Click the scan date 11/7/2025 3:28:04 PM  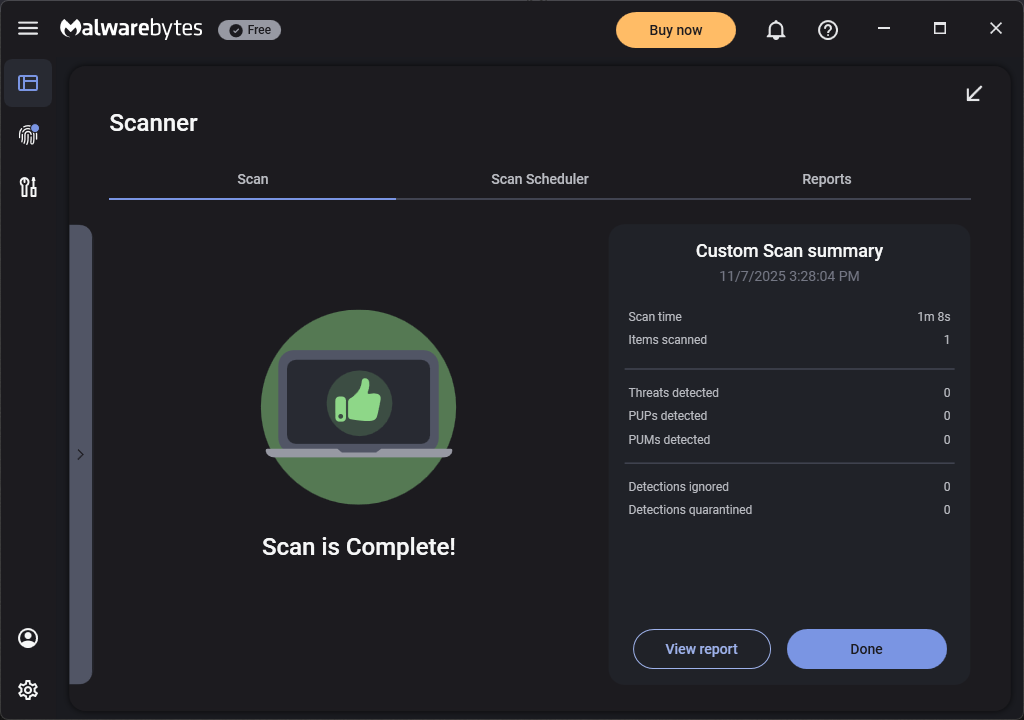coord(789,276)
